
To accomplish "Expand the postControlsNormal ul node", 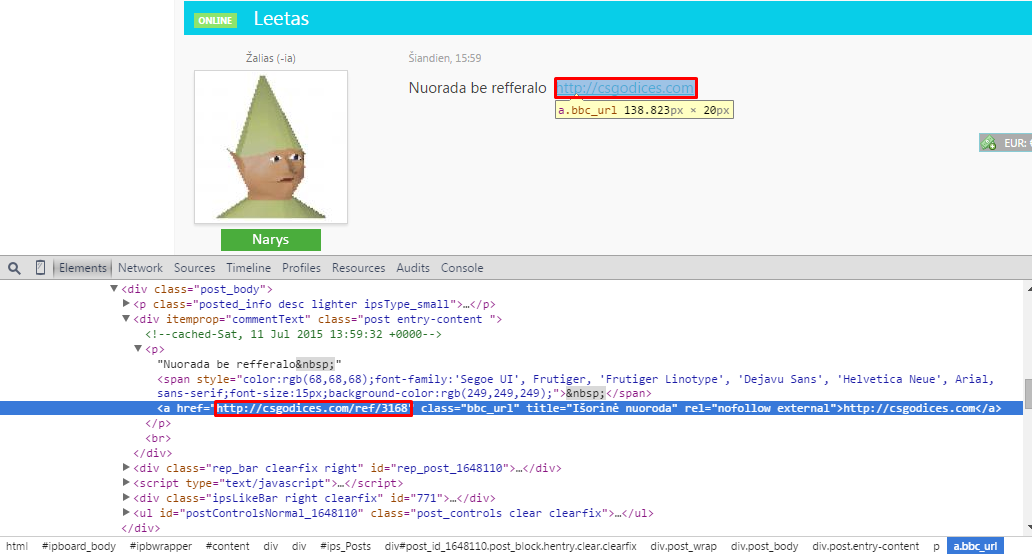I will [x=126, y=512].
